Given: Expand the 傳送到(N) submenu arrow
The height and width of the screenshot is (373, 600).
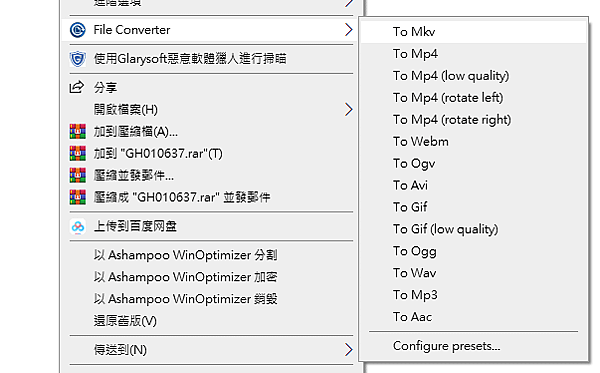Looking at the screenshot, I should click(x=348, y=350).
